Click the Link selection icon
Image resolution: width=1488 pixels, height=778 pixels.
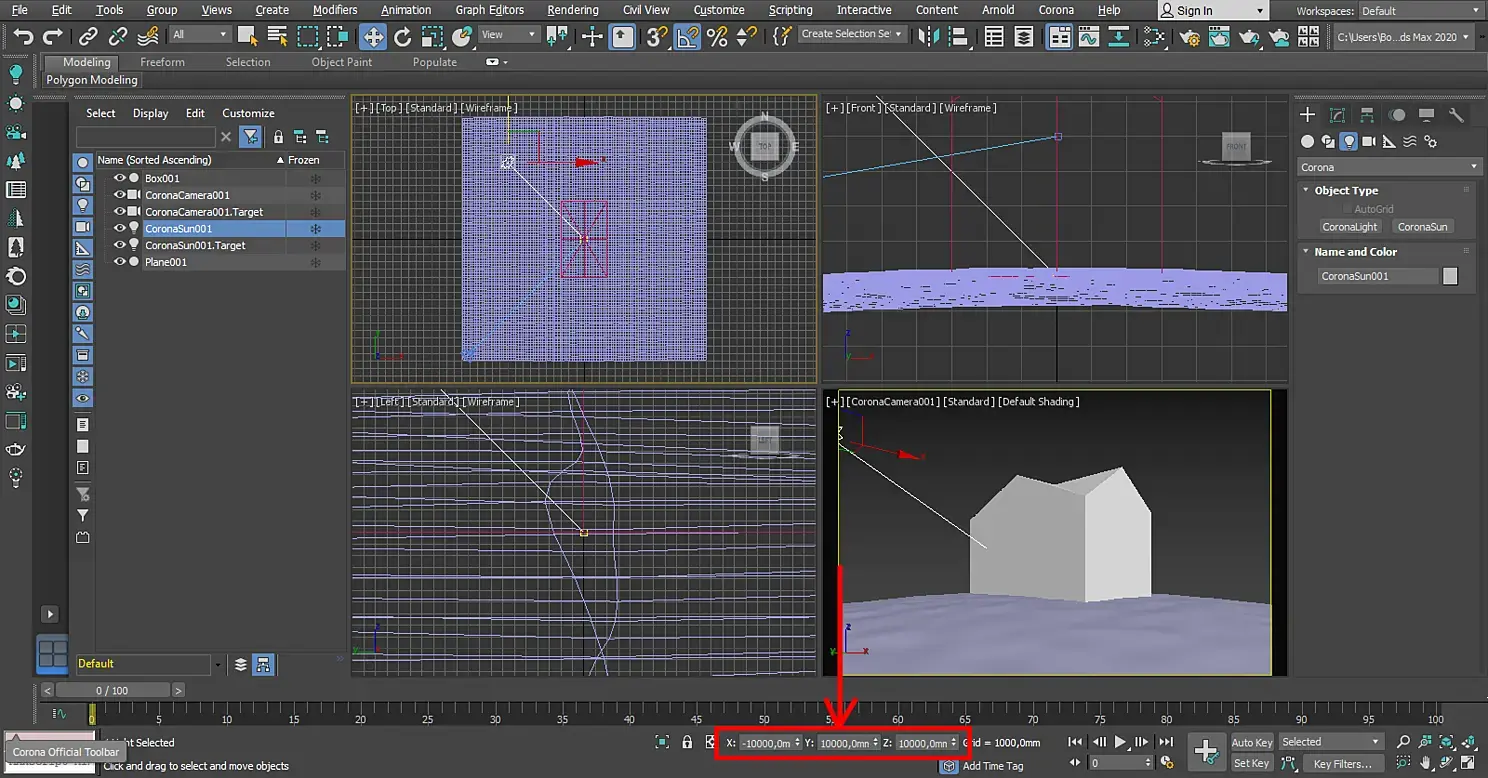(88, 37)
